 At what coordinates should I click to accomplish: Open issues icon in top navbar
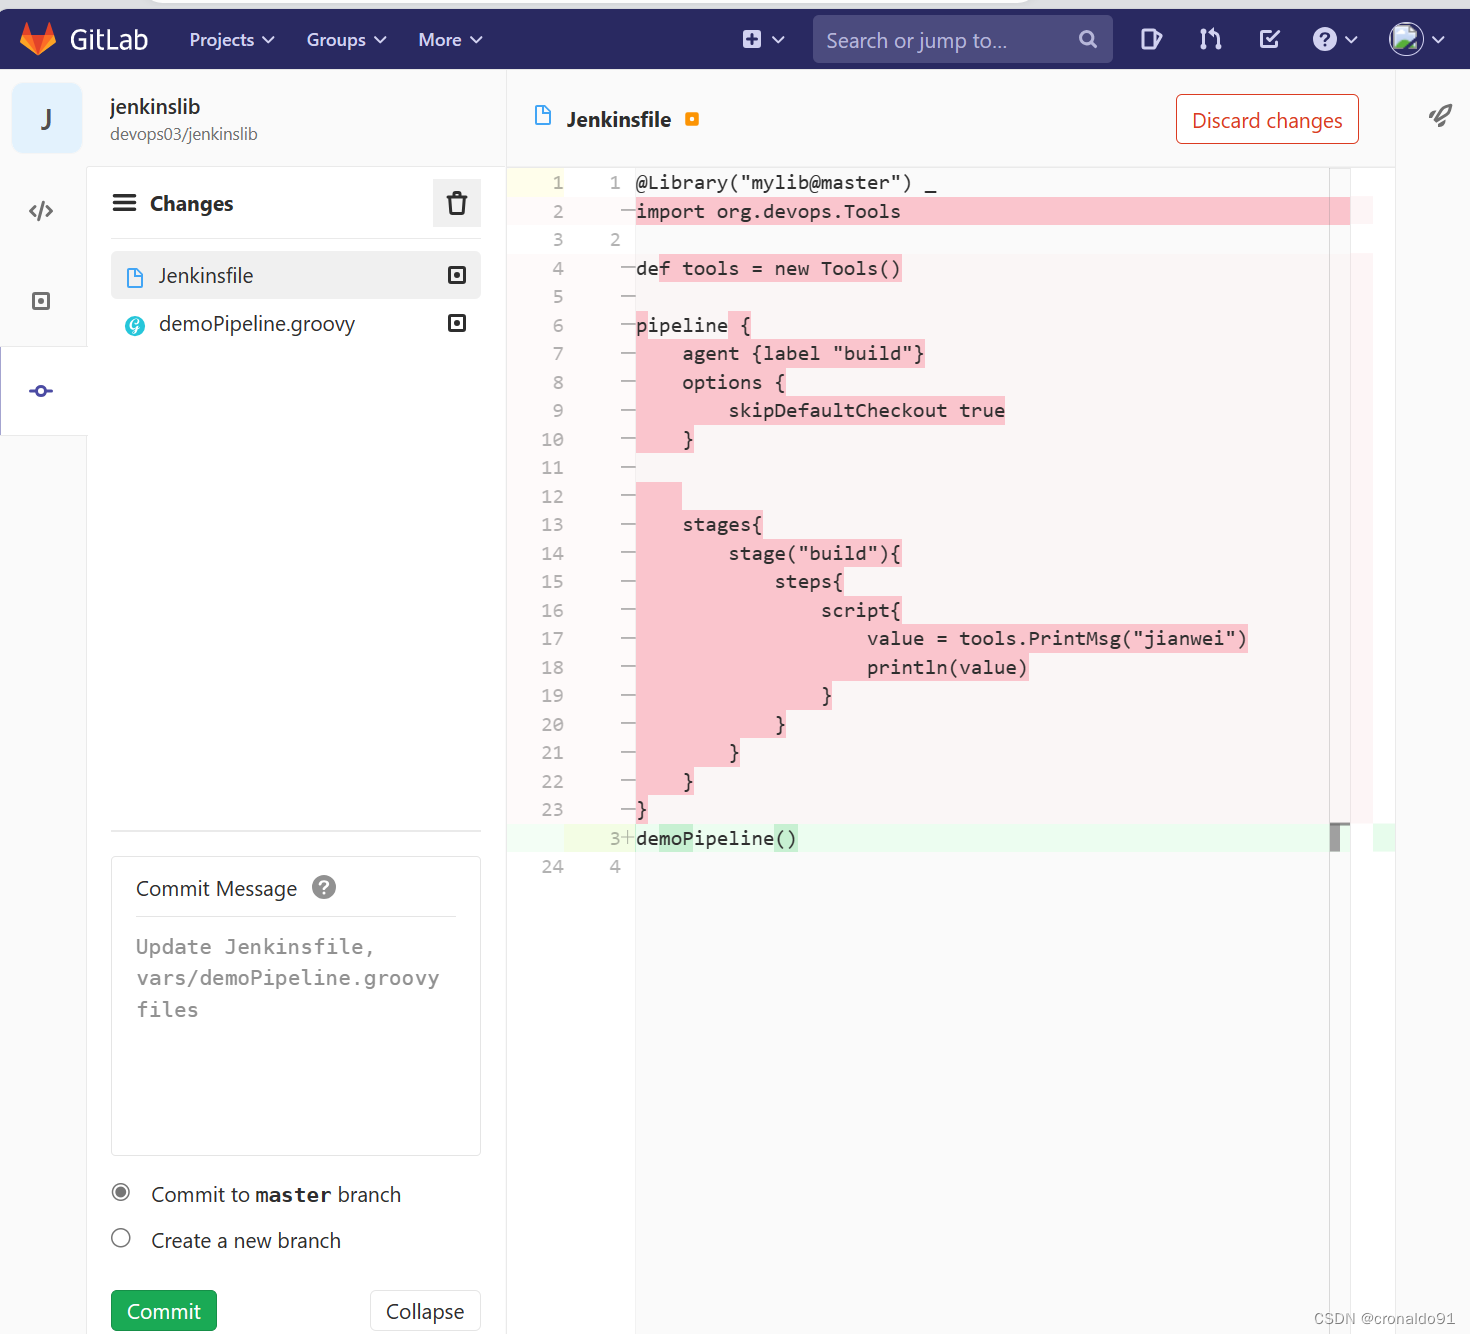point(1151,39)
